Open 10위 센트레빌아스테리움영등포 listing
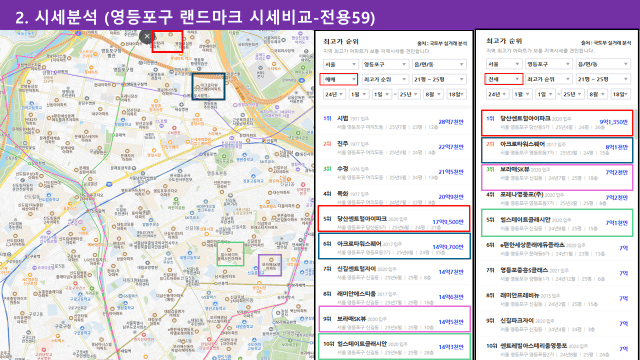 click(x=557, y=349)
